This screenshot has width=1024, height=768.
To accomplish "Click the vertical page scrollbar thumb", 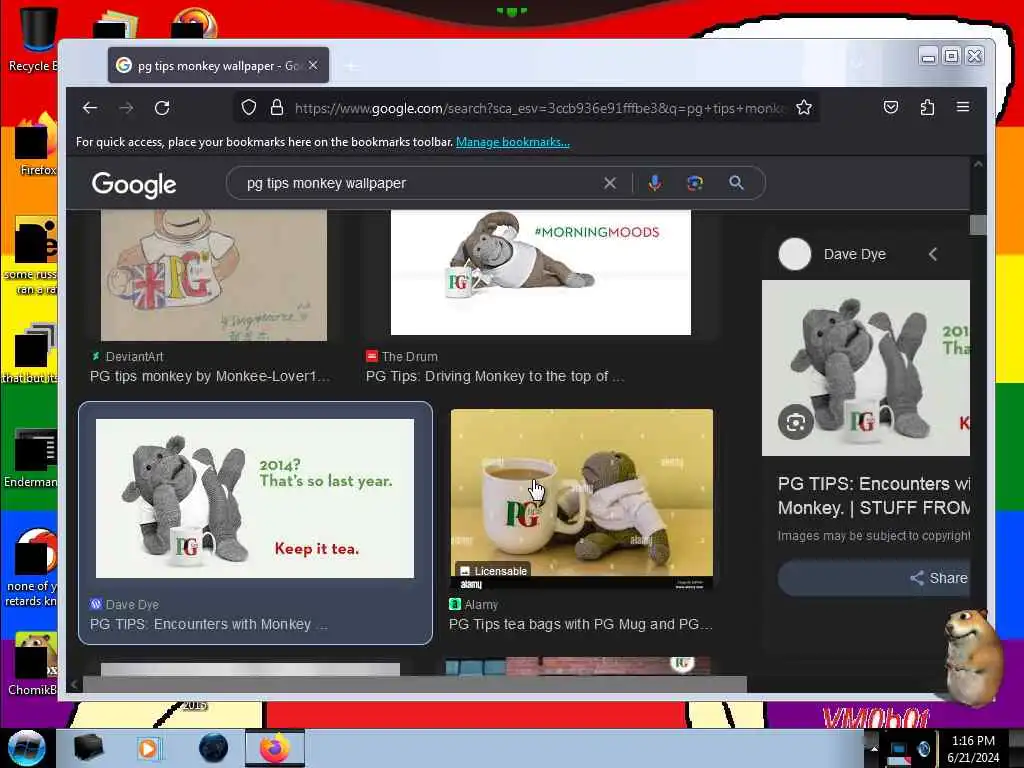I will [x=978, y=225].
